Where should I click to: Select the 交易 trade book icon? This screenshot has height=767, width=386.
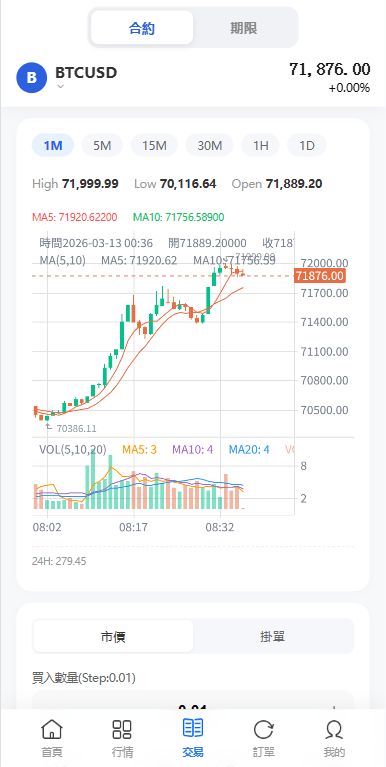[x=193, y=728]
